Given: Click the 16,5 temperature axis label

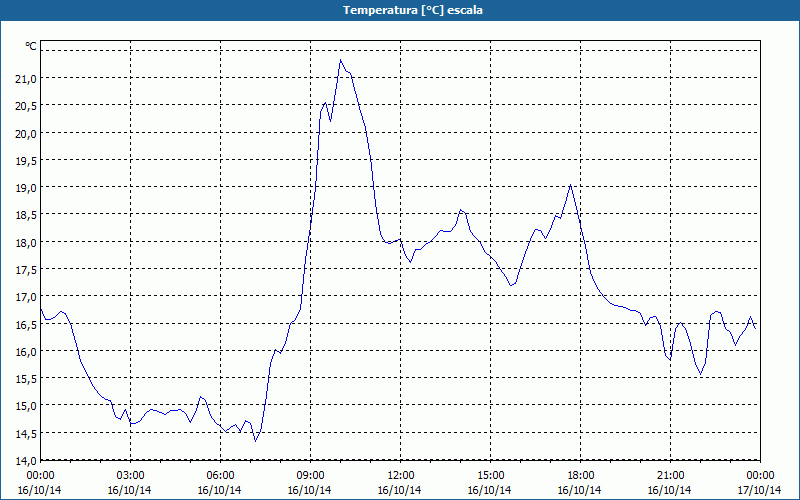Looking at the screenshot, I should (x=27, y=324).
